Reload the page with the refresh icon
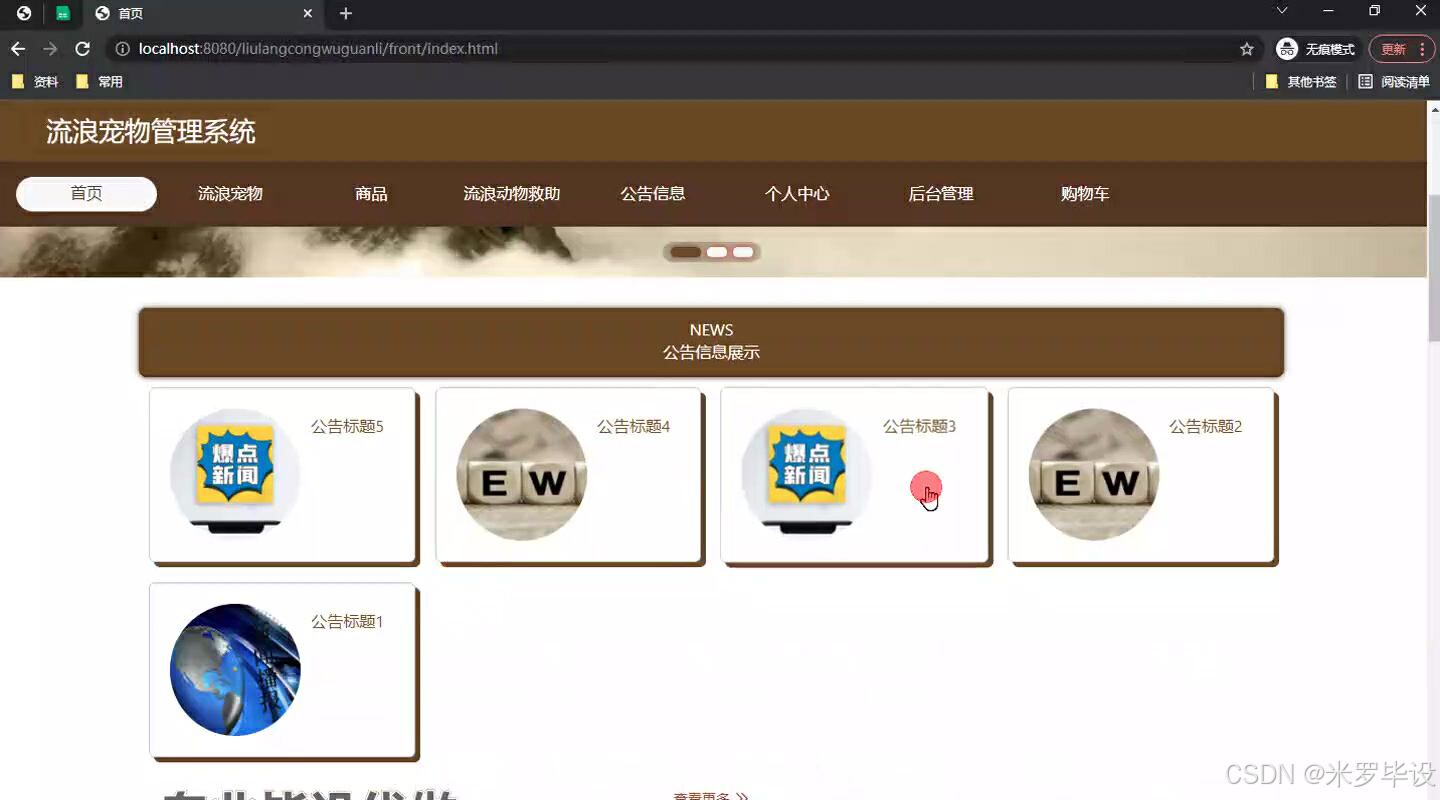Screen dimensions: 1440x800 pyautogui.click(x=83, y=49)
